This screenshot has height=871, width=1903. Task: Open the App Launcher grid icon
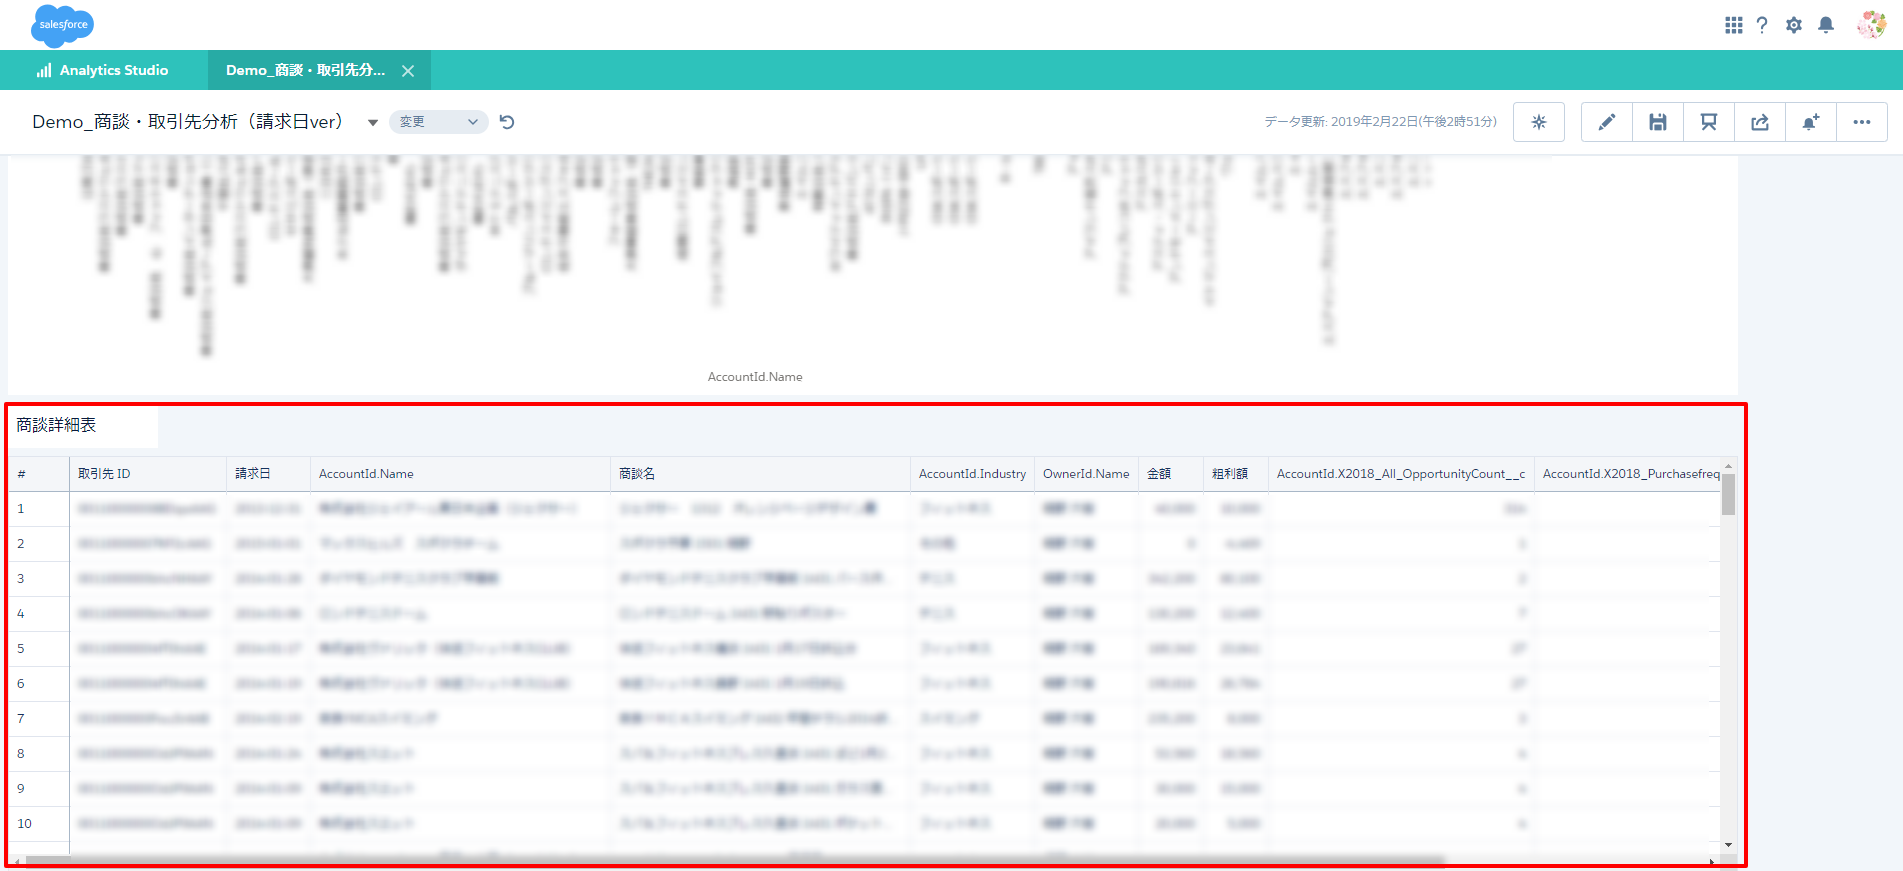click(x=1733, y=25)
